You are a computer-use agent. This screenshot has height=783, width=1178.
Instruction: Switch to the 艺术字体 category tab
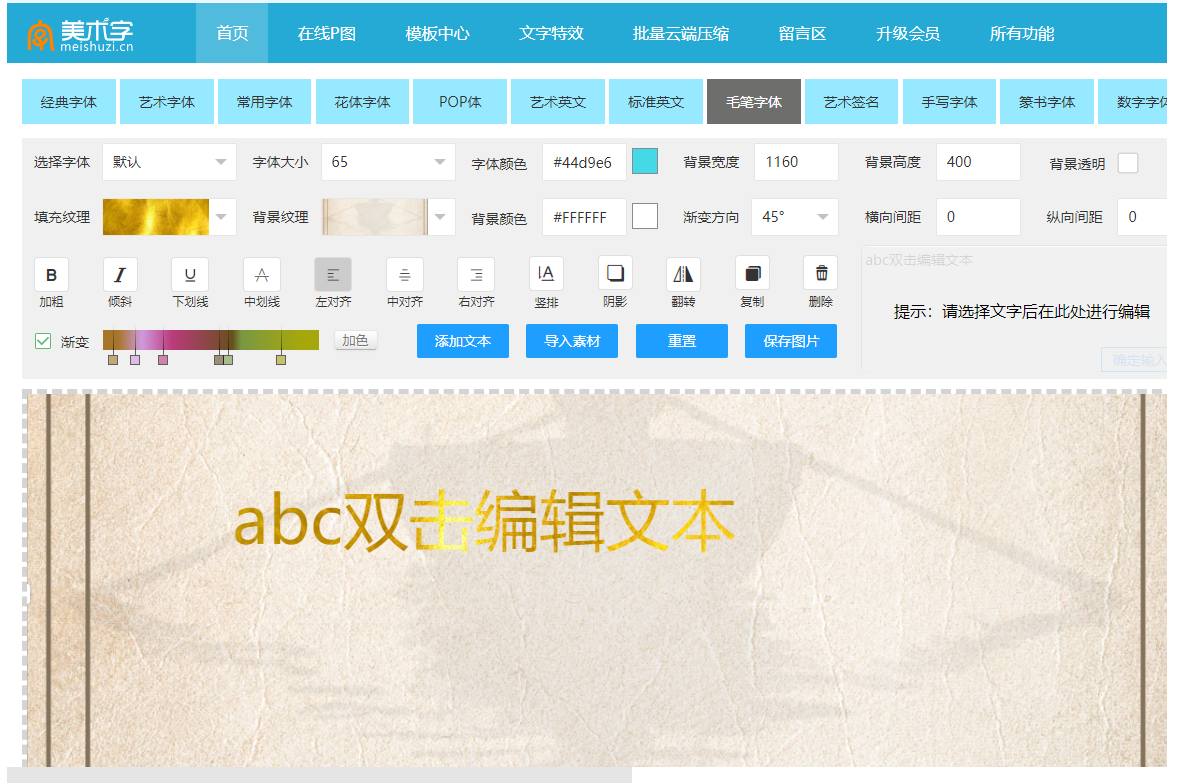point(167,101)
